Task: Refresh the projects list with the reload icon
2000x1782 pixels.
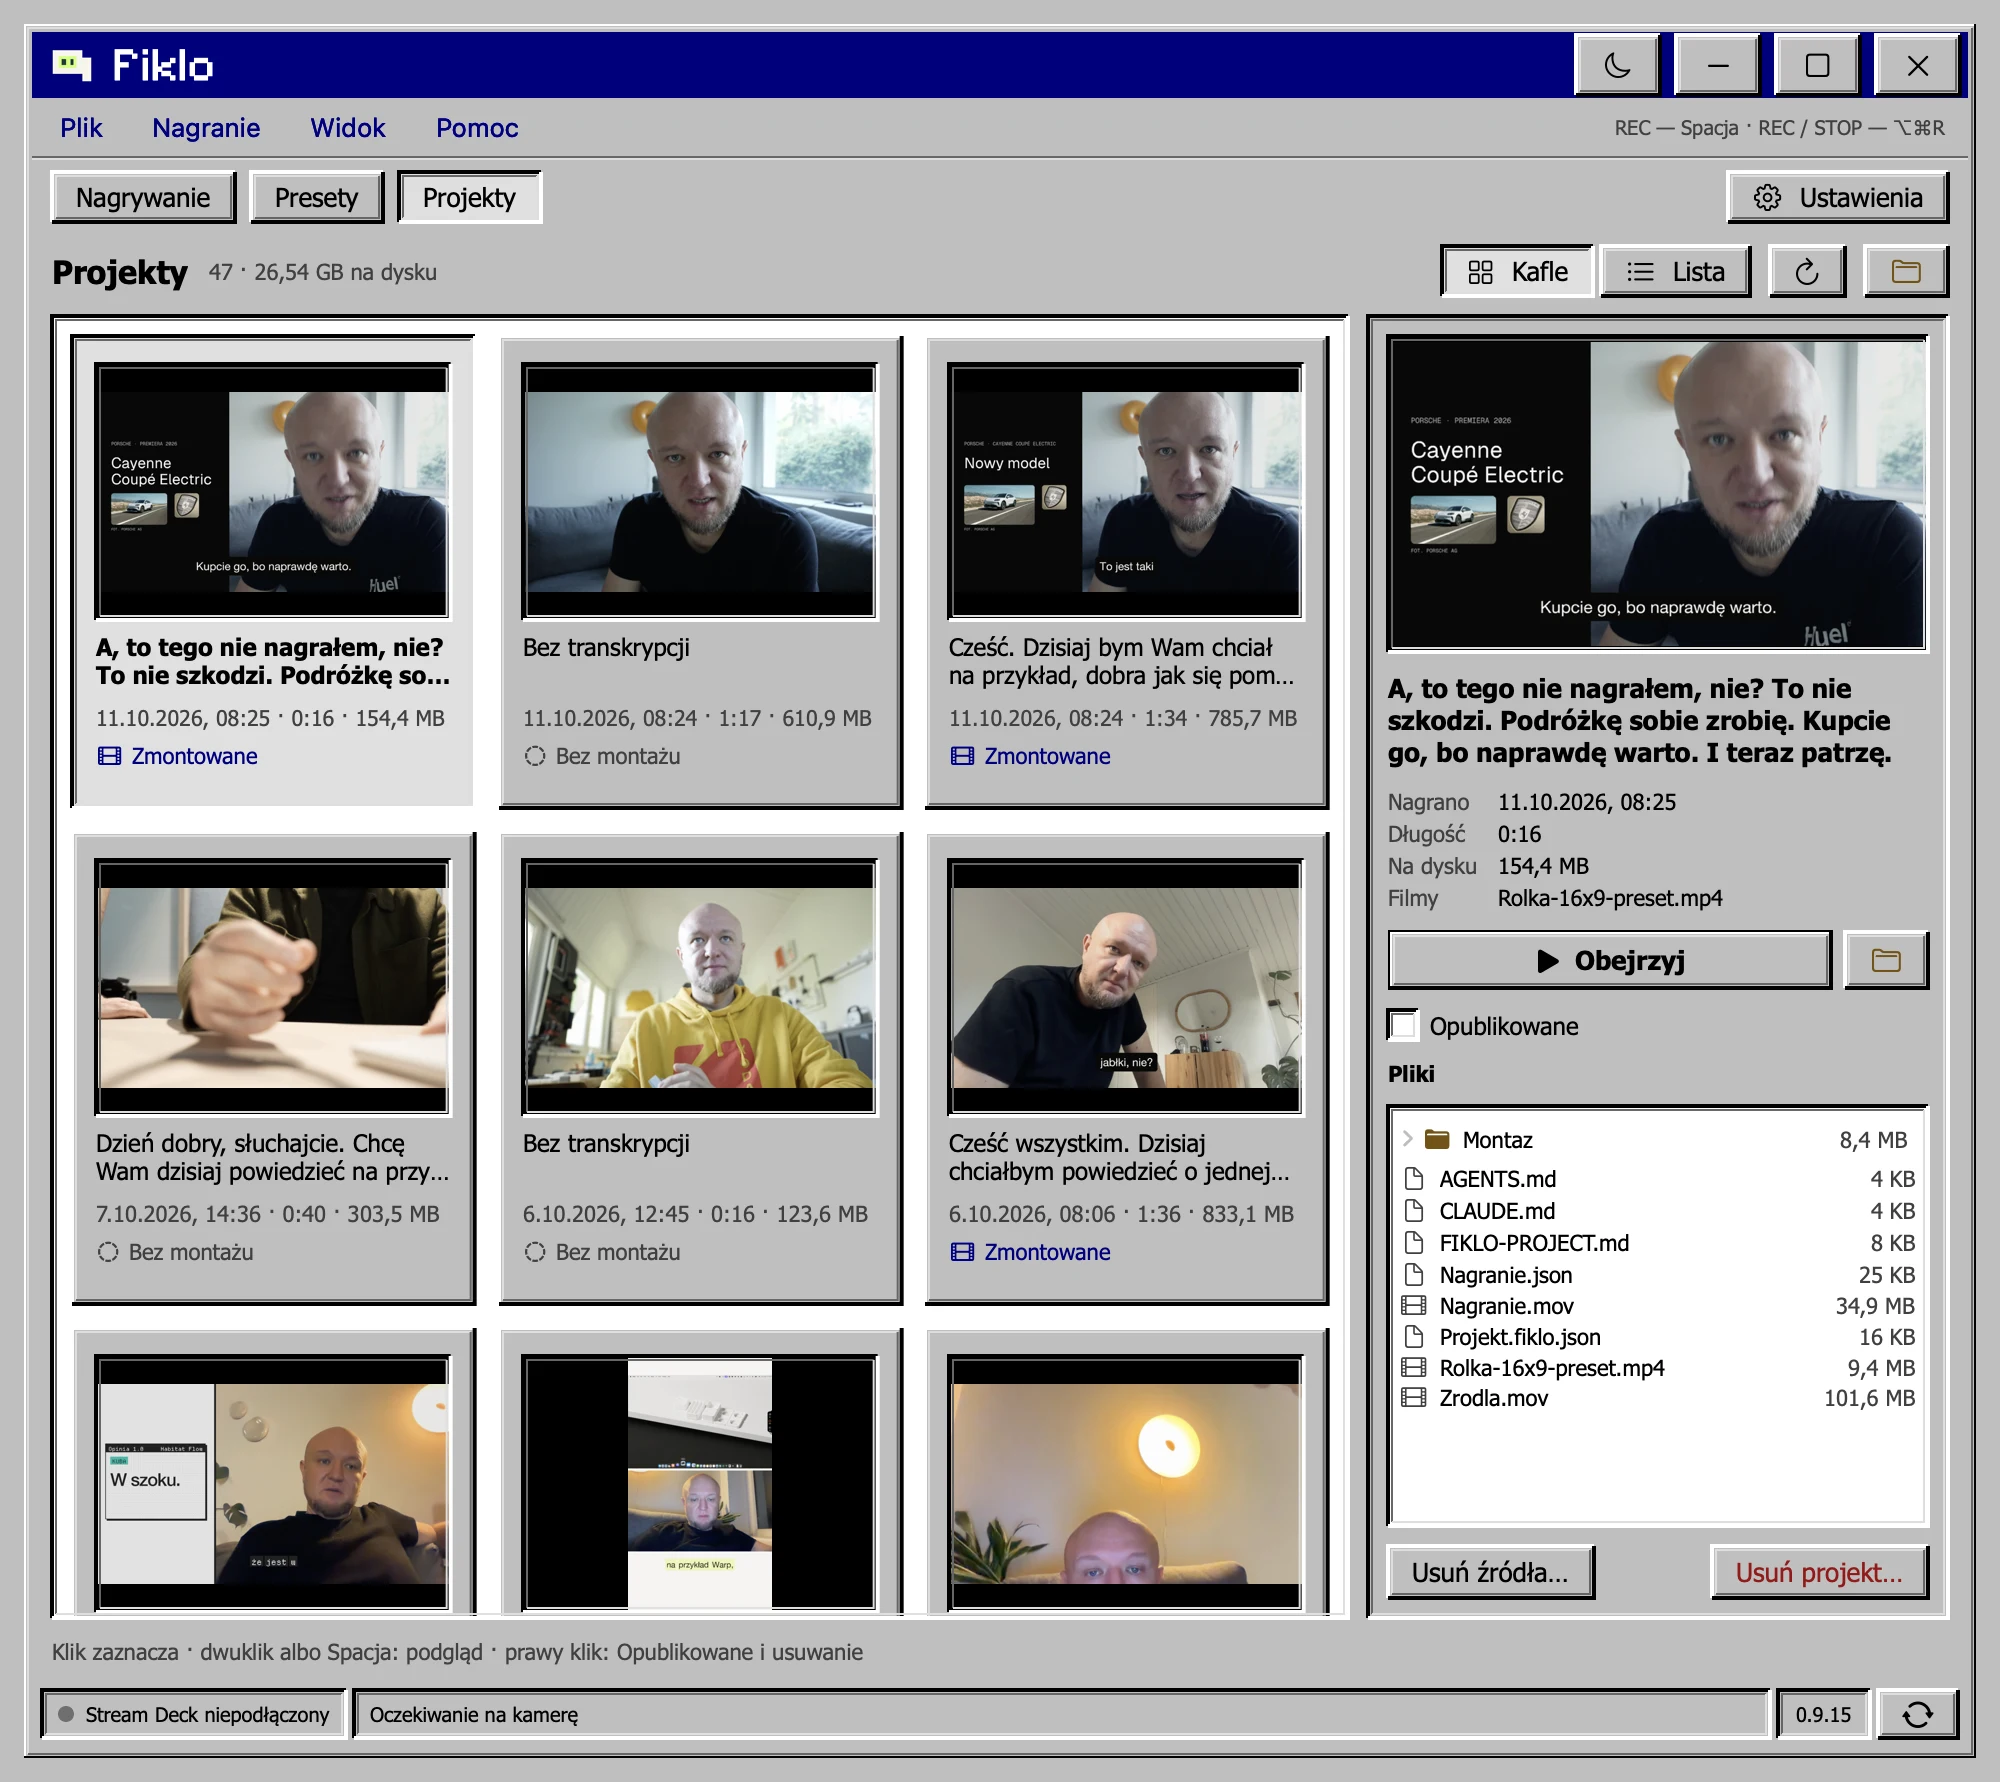Action: (x=1806, y=272)
